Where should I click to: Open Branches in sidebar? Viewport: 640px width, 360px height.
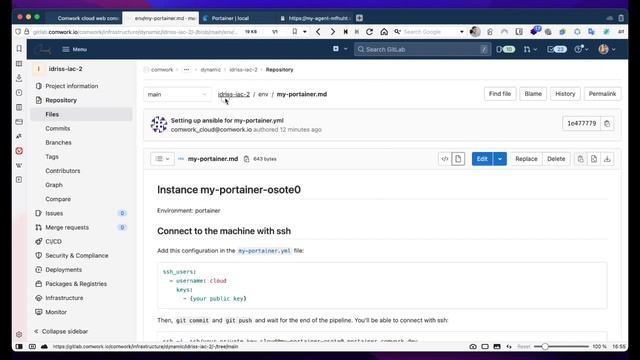pos(58,142)
